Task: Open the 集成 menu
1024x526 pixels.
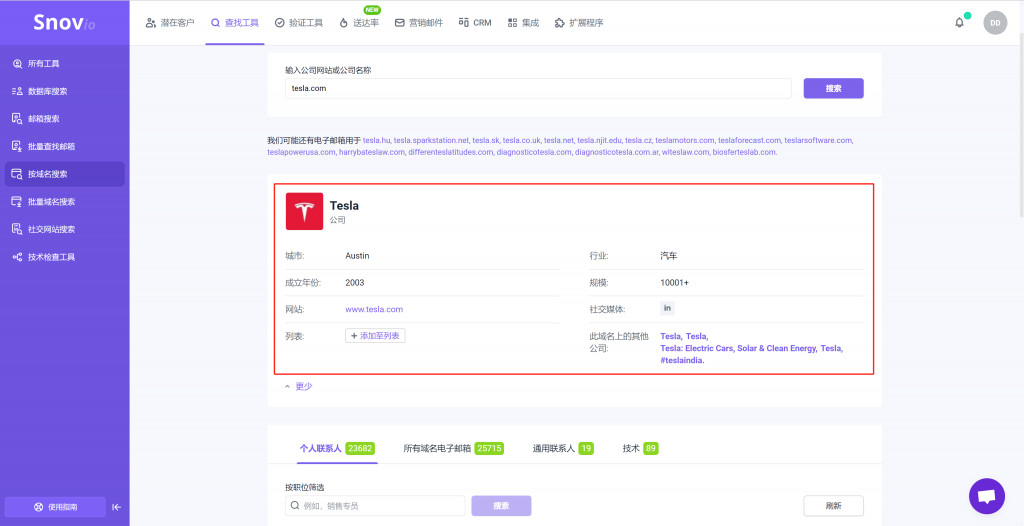Action: coord(523,23)
